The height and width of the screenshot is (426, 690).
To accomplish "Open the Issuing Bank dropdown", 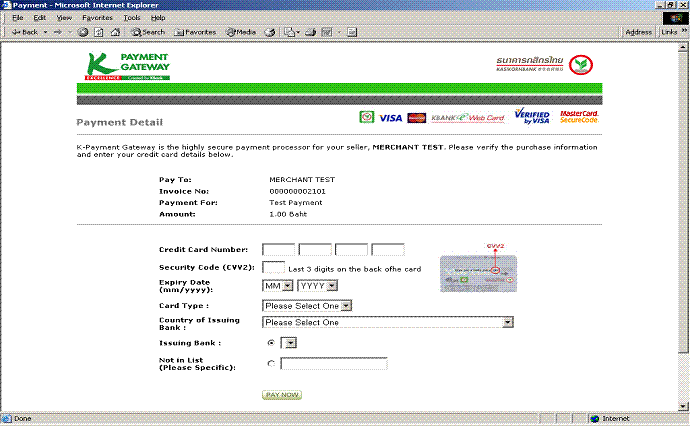I will click(289, 343).
